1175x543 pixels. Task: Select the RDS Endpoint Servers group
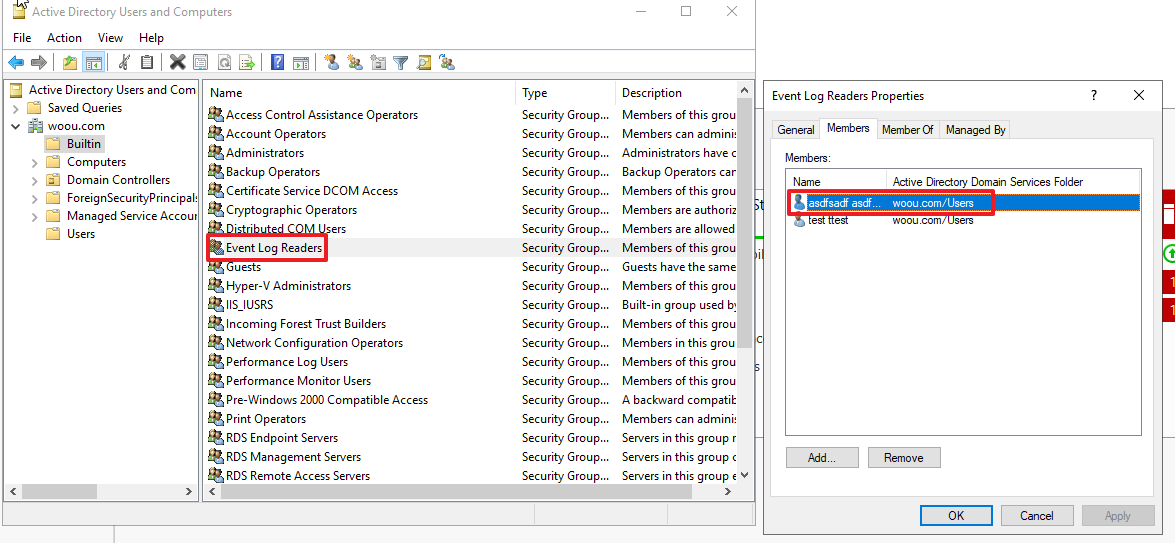pyautogui.click(x=282, y=437)
